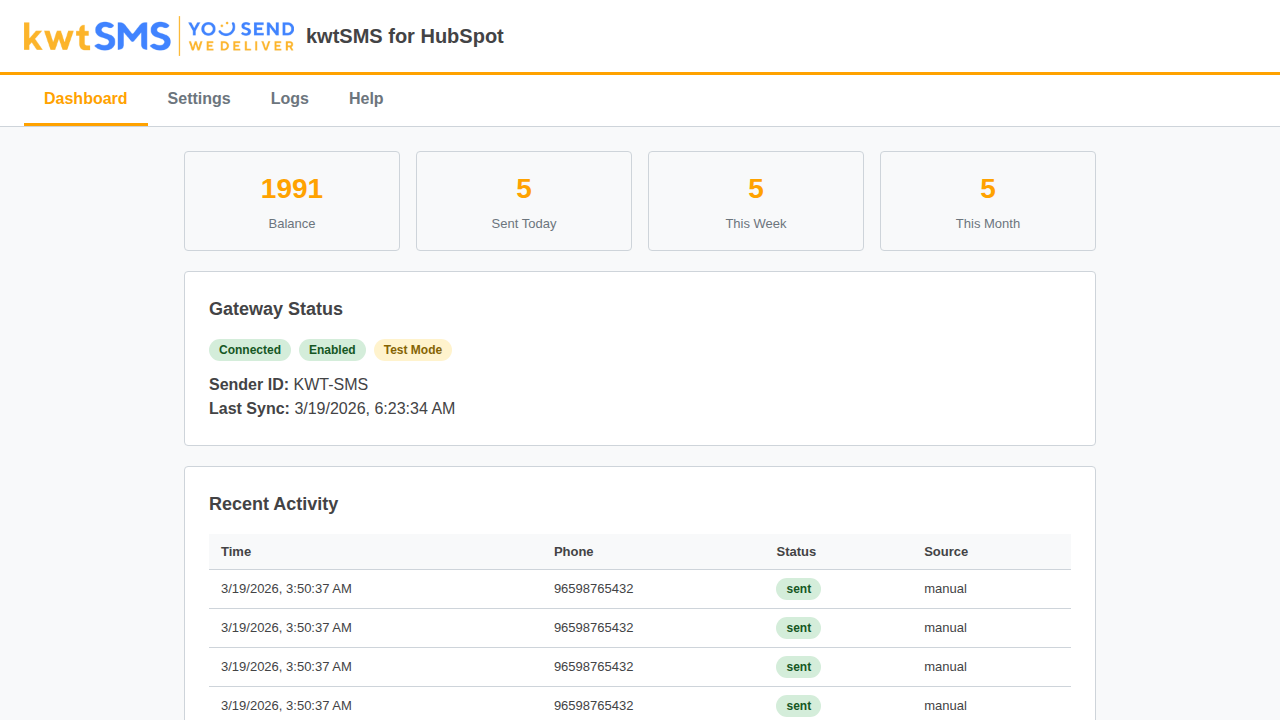
Task: Click the YOU SEND WE DELIVER tagline graphic
Action: click(x=239, y=36)
